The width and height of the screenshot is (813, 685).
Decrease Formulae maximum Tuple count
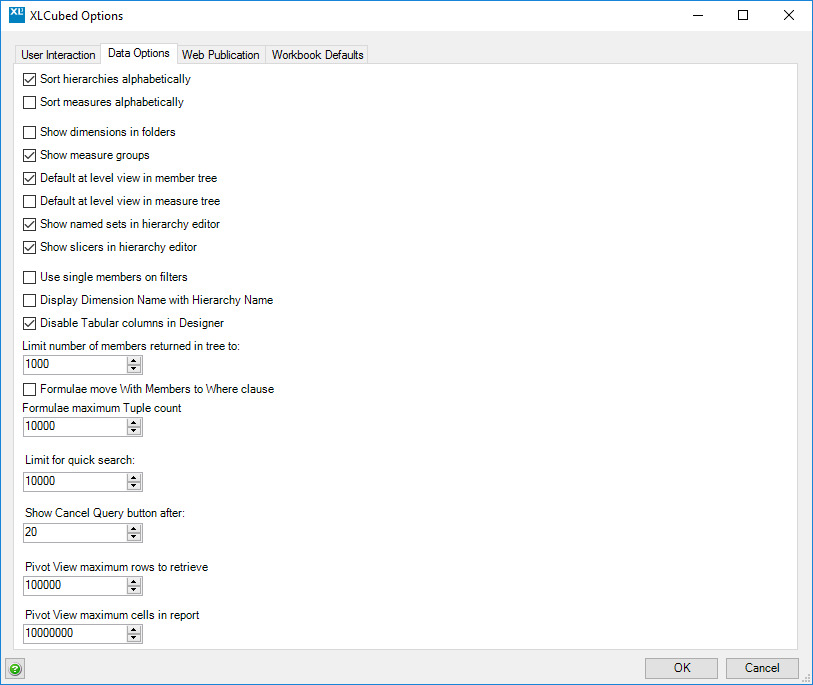(134, 431)
